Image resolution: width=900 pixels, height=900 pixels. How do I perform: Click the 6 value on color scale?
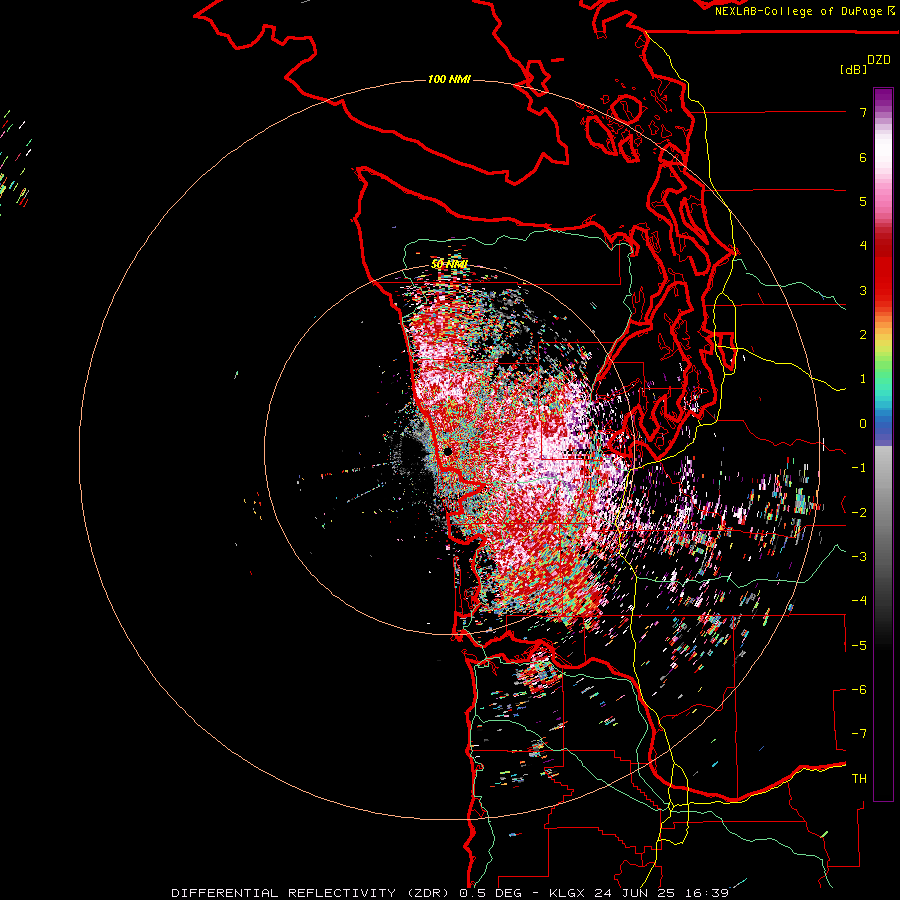(x=863, y=157)
